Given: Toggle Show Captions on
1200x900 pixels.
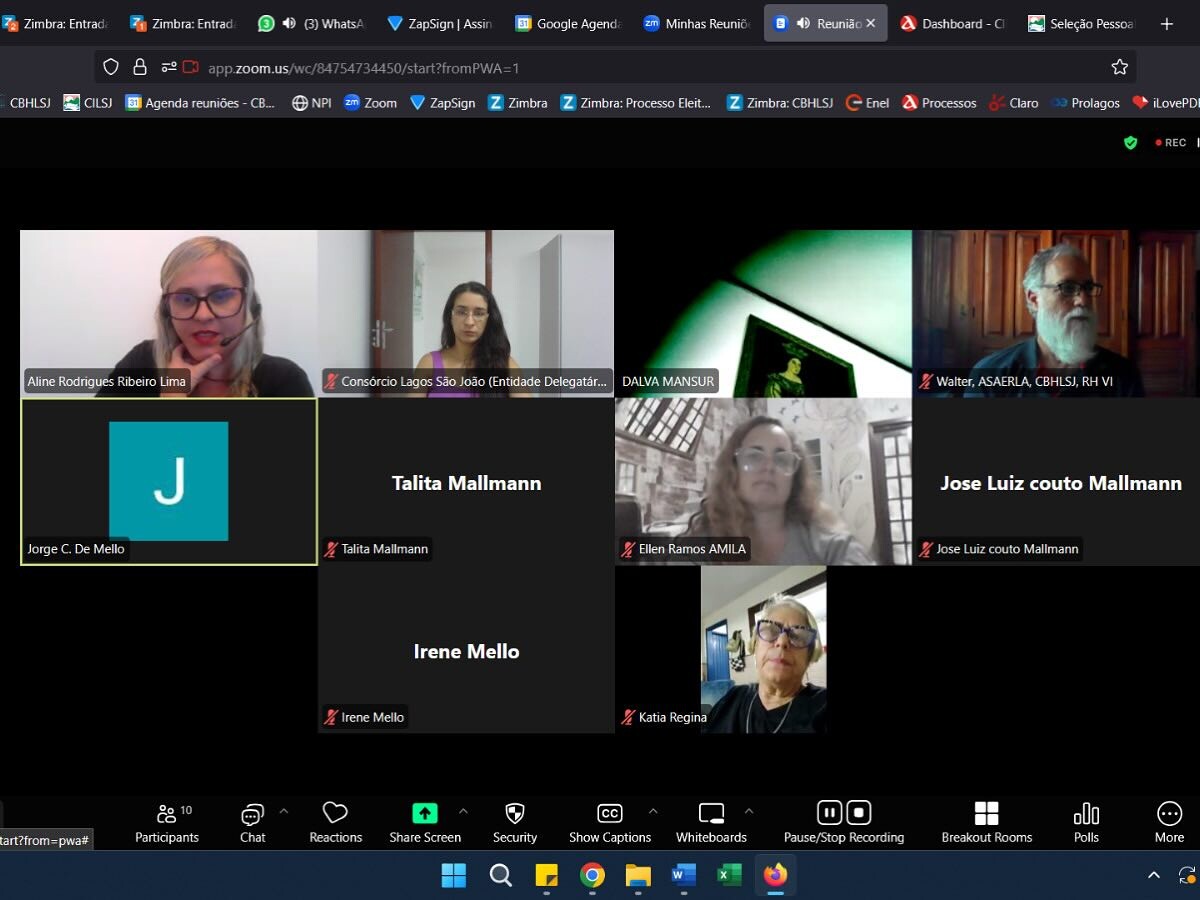Looking at the screenshot, I should click(609, 823).
